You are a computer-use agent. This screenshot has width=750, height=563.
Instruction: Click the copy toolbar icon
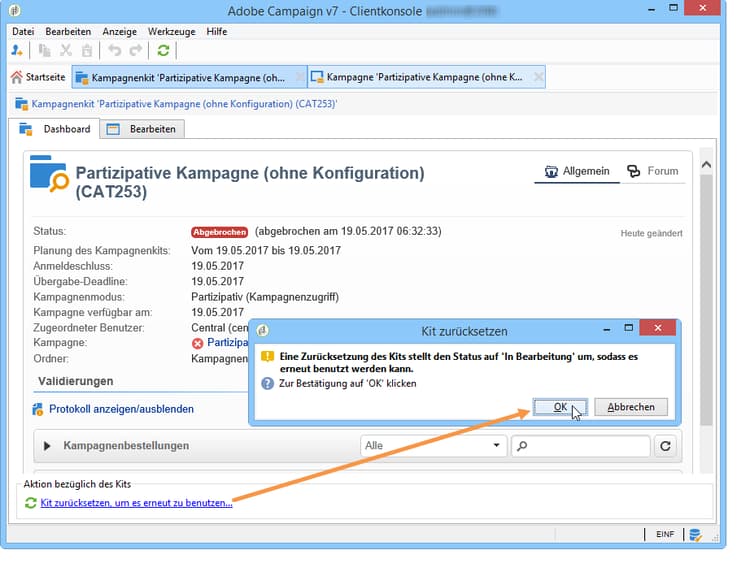coord(44,50)
